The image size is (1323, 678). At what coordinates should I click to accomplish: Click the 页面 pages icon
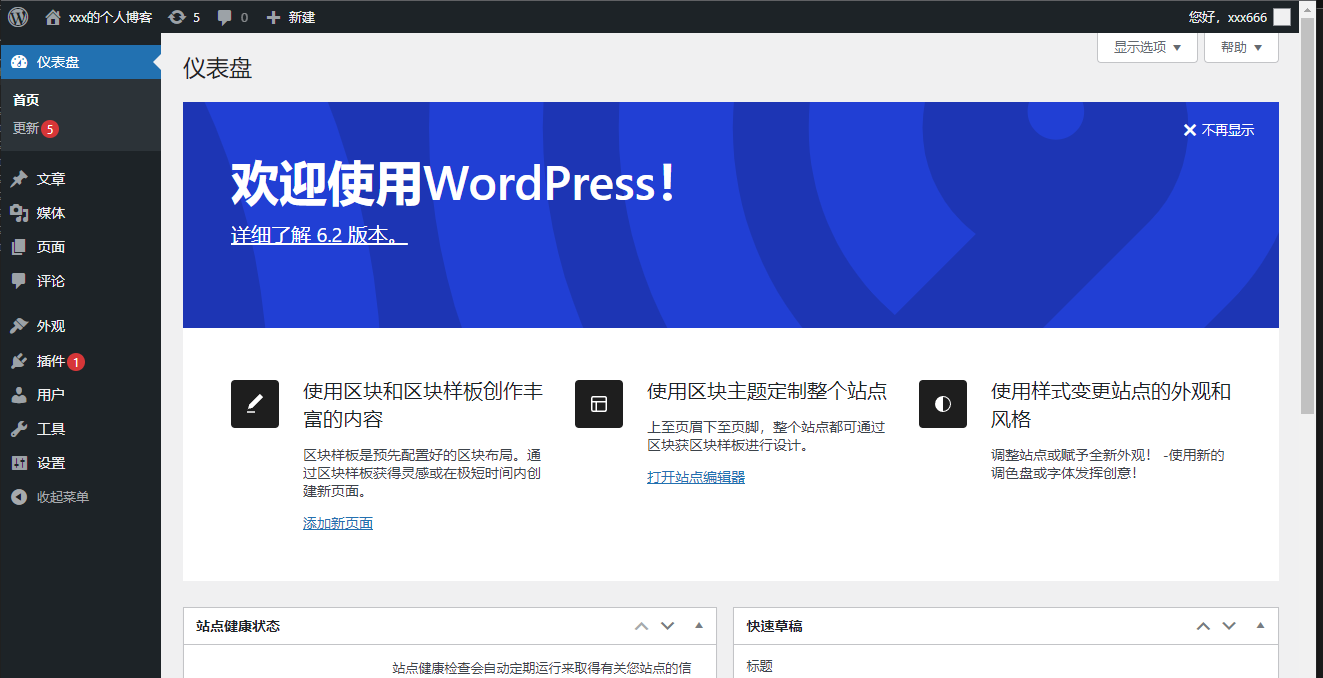coord(19,247)
